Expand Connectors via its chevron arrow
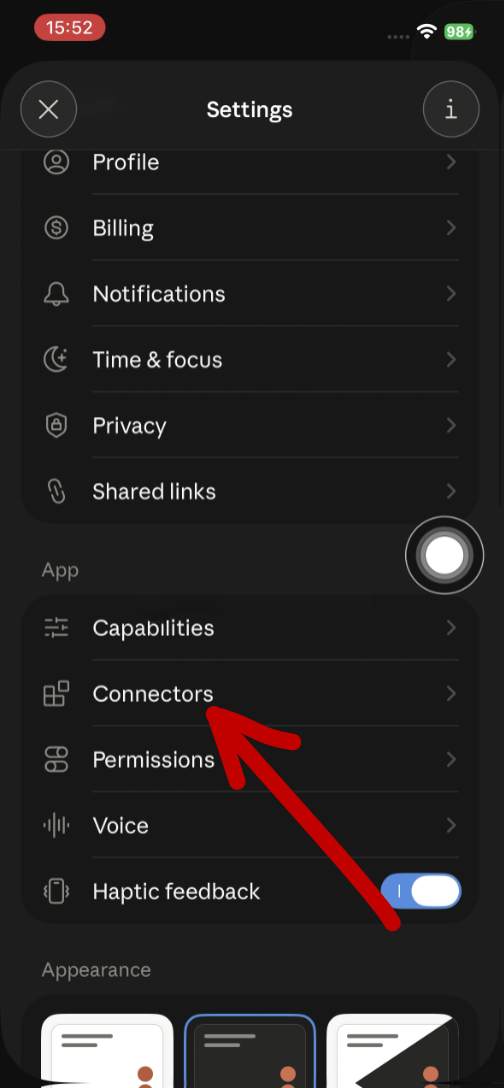This screenshot has width=504, height=1088. click(451, 693)
